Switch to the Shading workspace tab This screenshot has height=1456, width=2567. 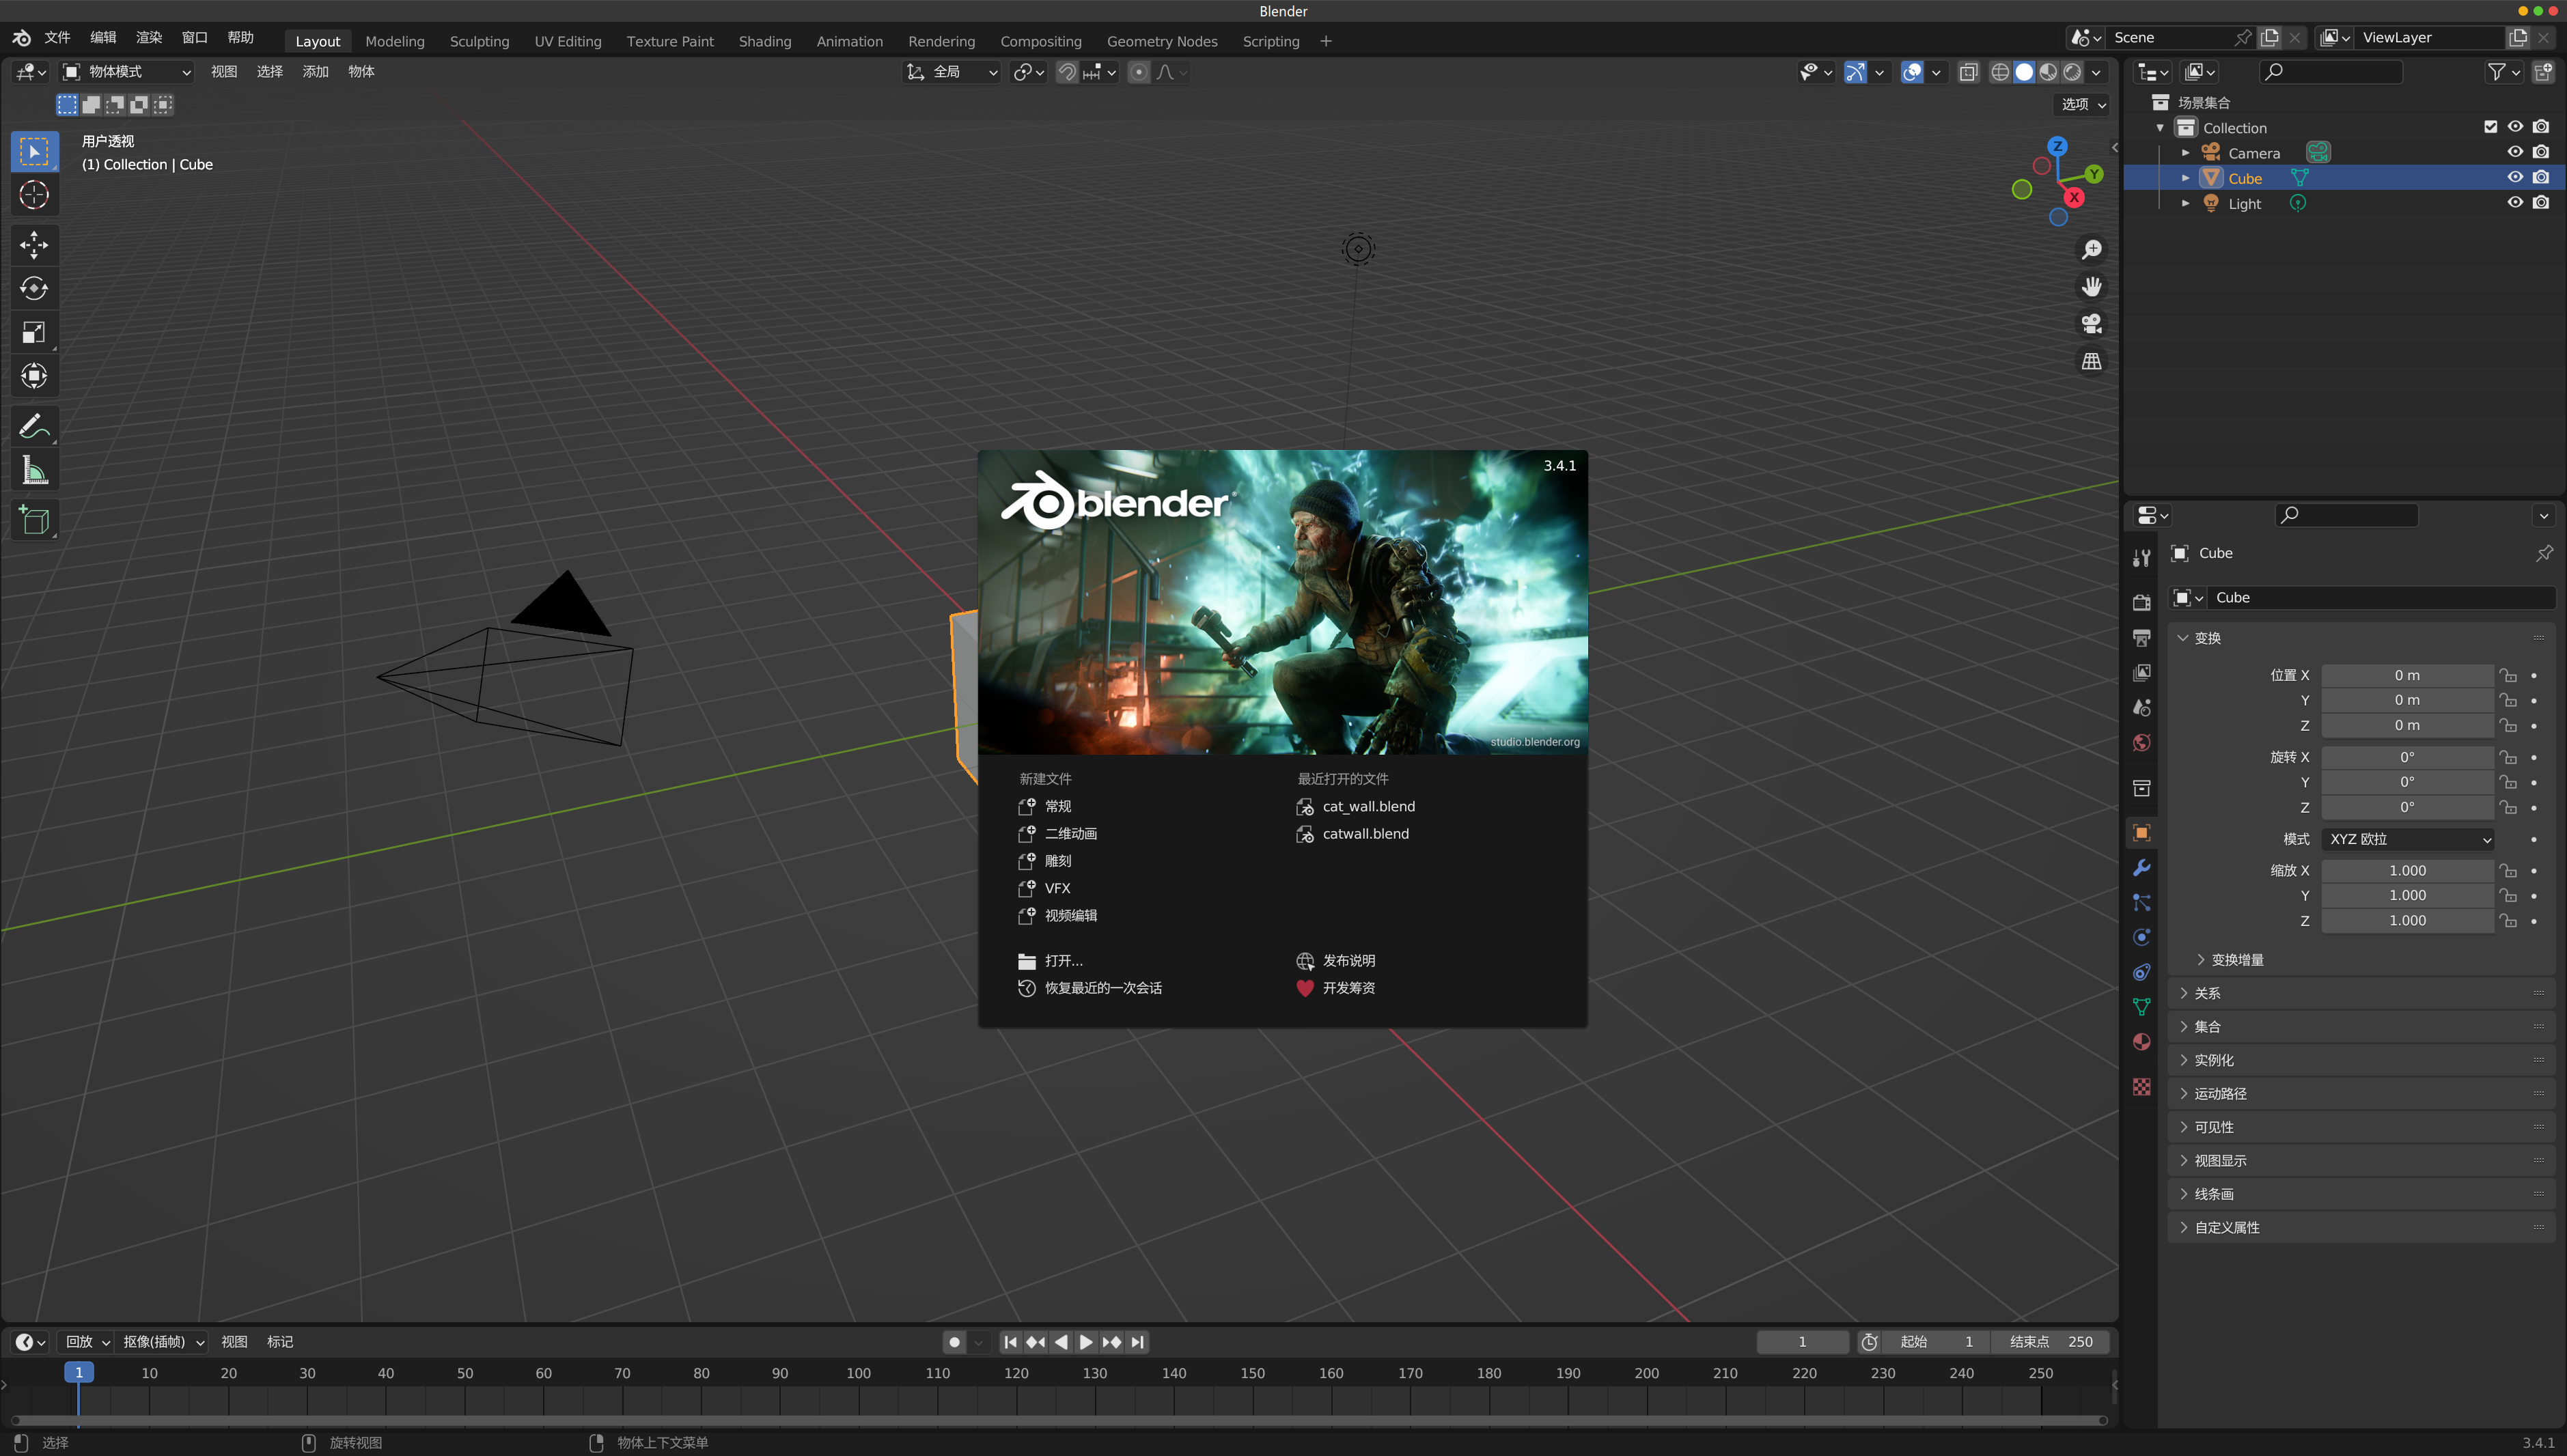pyautogui.click(x=765, y=41)
